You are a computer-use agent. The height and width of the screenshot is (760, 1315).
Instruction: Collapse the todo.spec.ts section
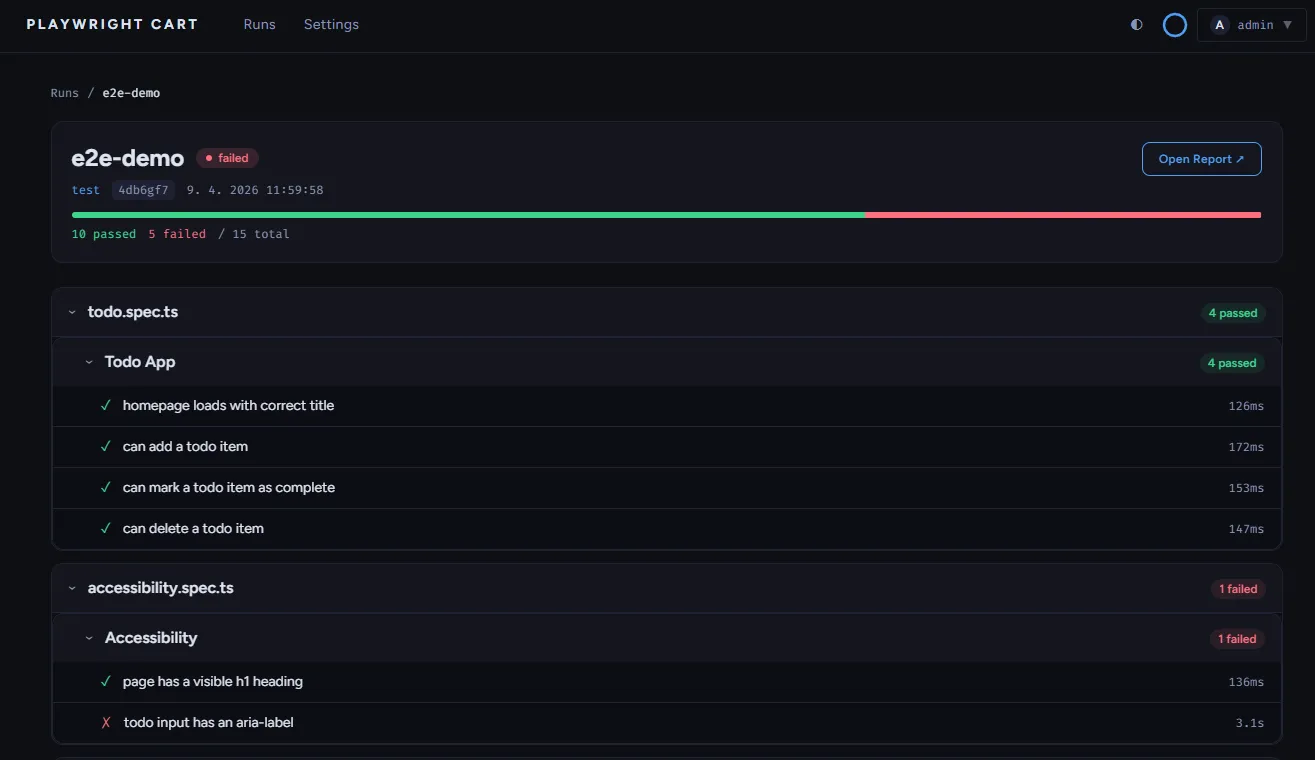71,312
